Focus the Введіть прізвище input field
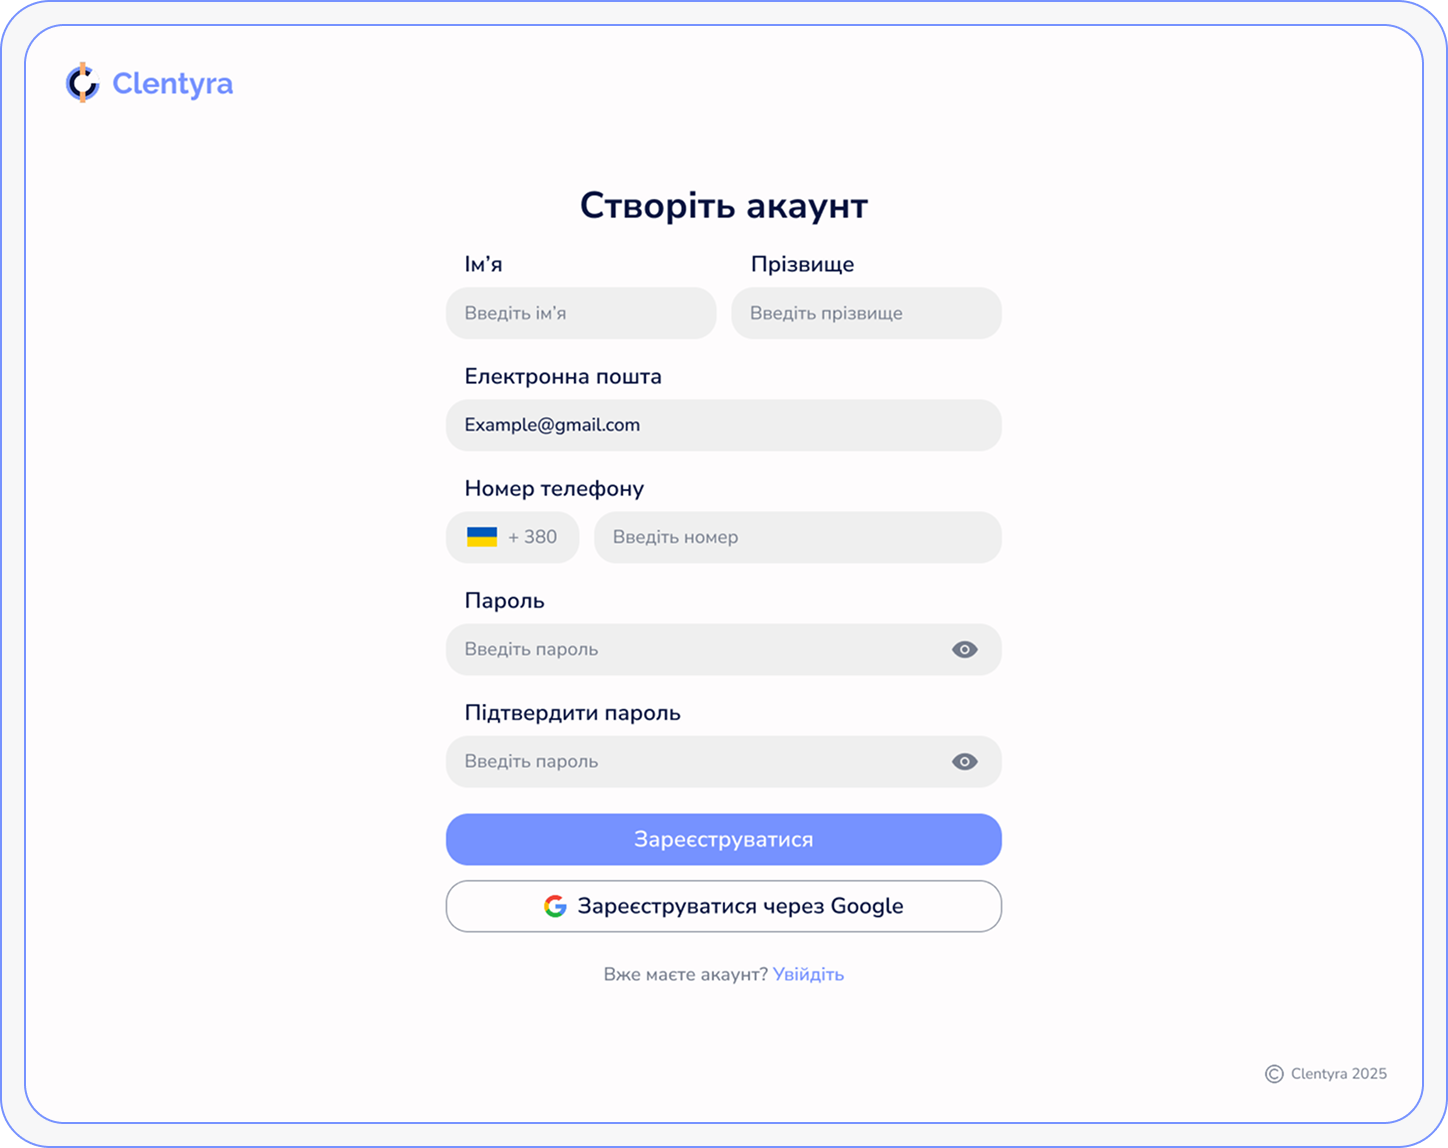The width and height of the screenshot is (1448, 1148). coord(866,313)
